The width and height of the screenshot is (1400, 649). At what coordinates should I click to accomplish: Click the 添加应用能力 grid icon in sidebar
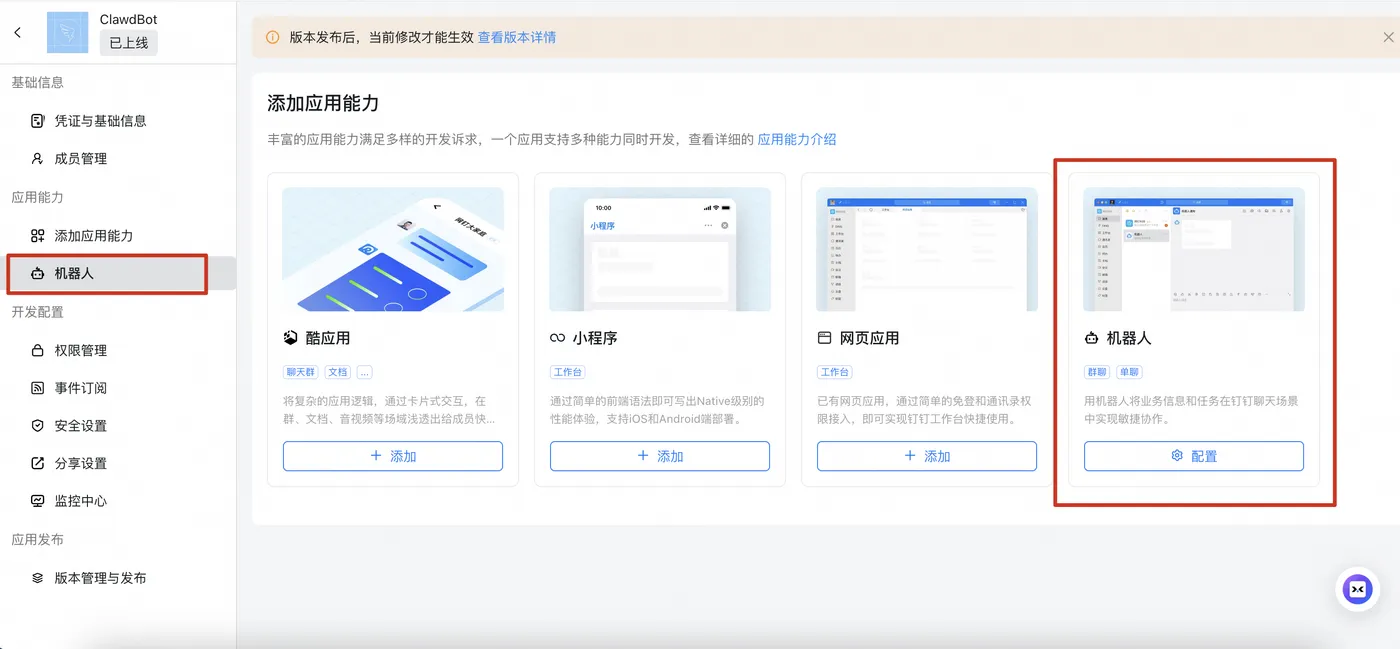(x=38, y=236)
